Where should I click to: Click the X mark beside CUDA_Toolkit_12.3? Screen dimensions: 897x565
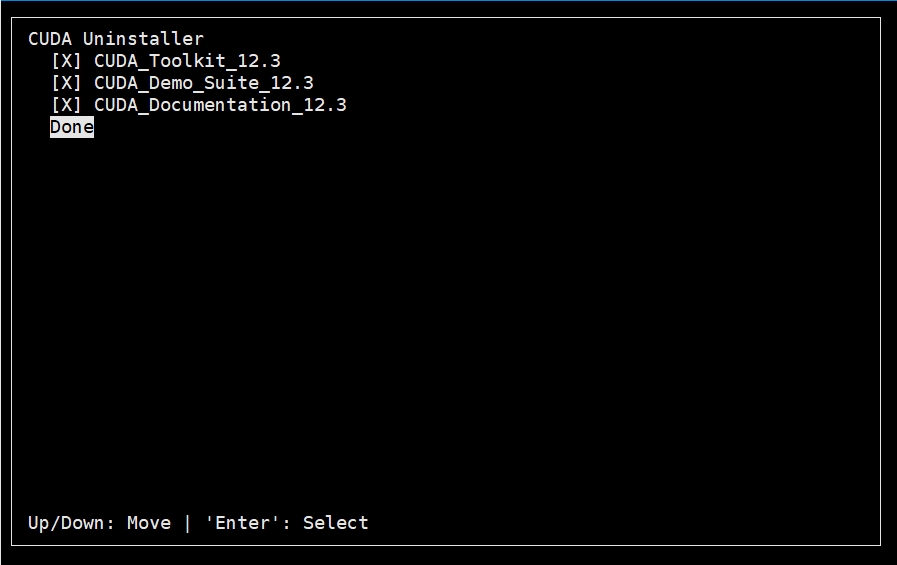(x=66, y=61)
